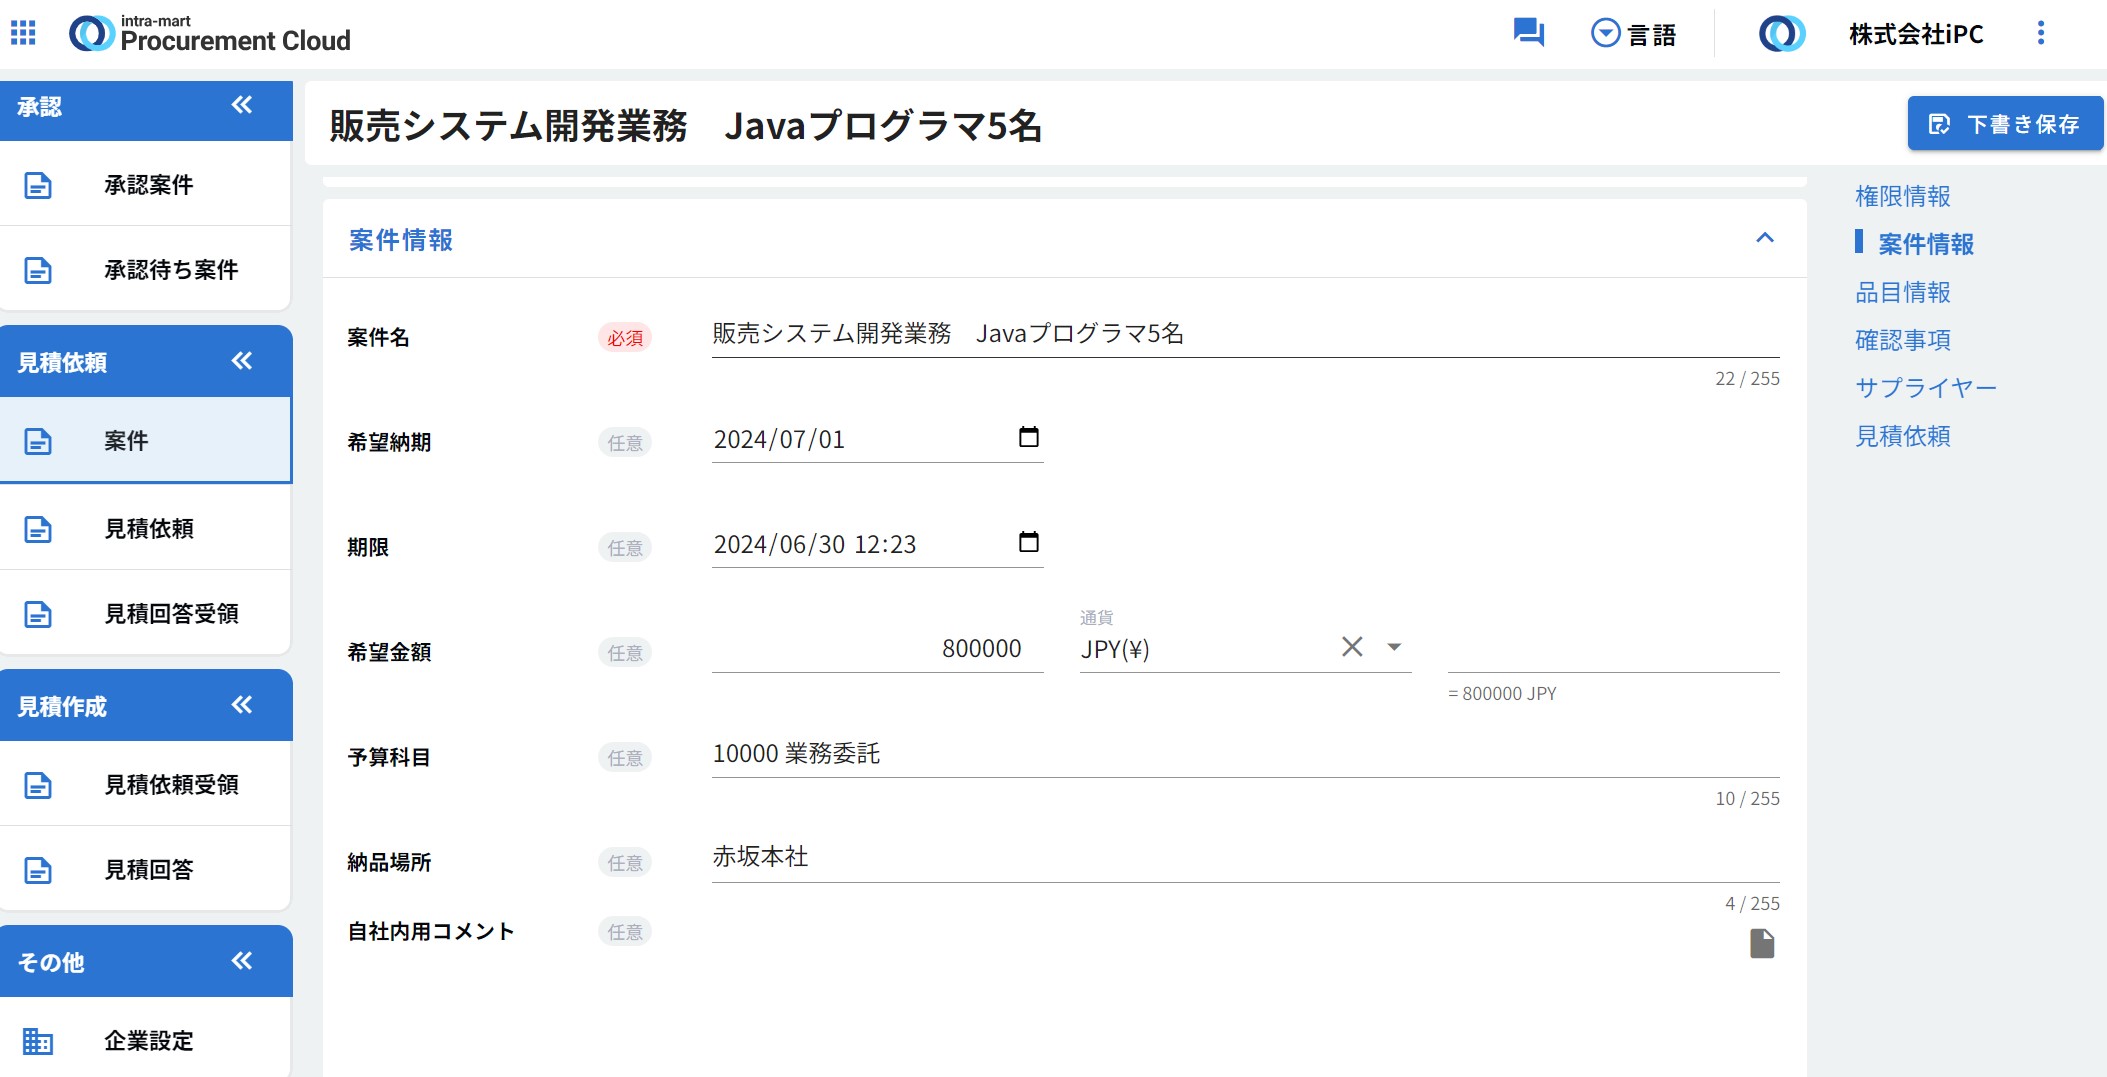Click the 案件情報 panel heading

point(401,240)
